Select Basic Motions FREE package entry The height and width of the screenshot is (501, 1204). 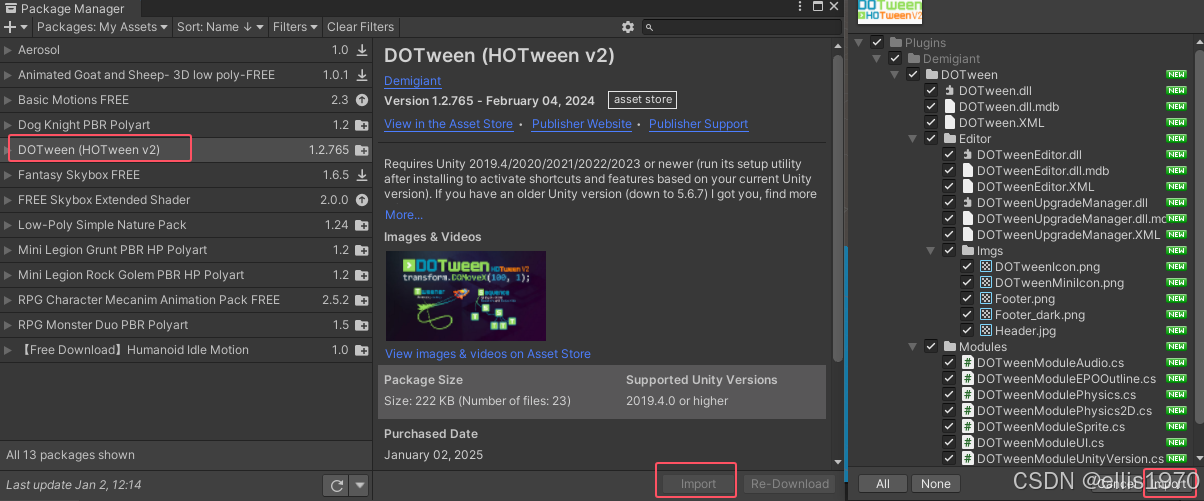(186, 100)
